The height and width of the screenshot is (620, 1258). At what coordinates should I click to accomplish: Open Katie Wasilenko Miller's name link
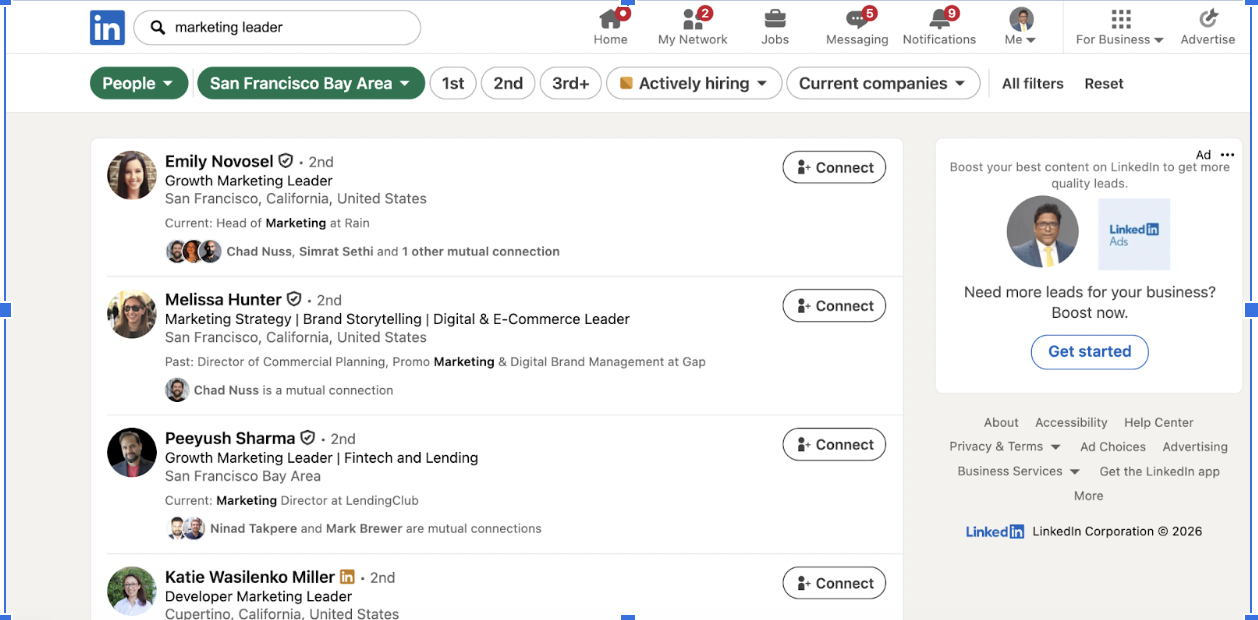tap(250, 577)
